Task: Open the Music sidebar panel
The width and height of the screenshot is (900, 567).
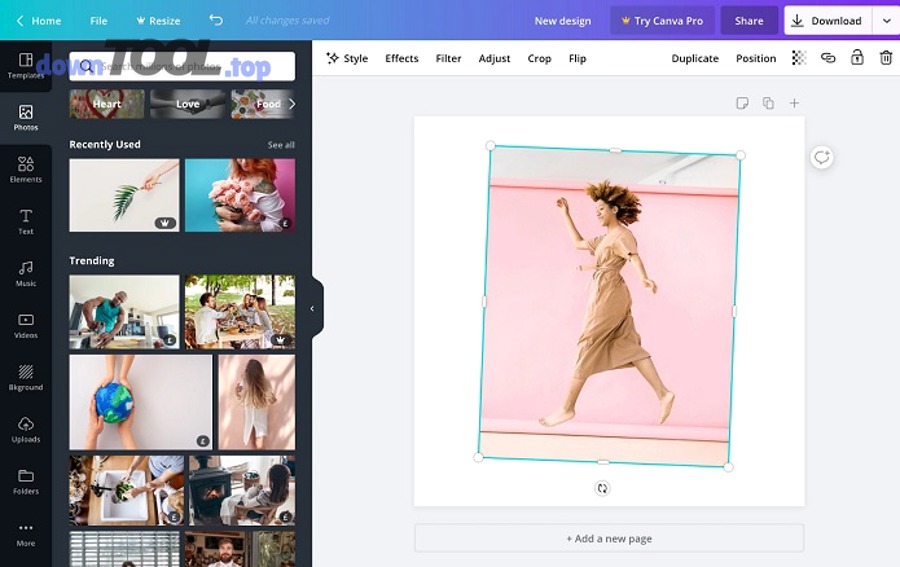Action: pos(26,274)
